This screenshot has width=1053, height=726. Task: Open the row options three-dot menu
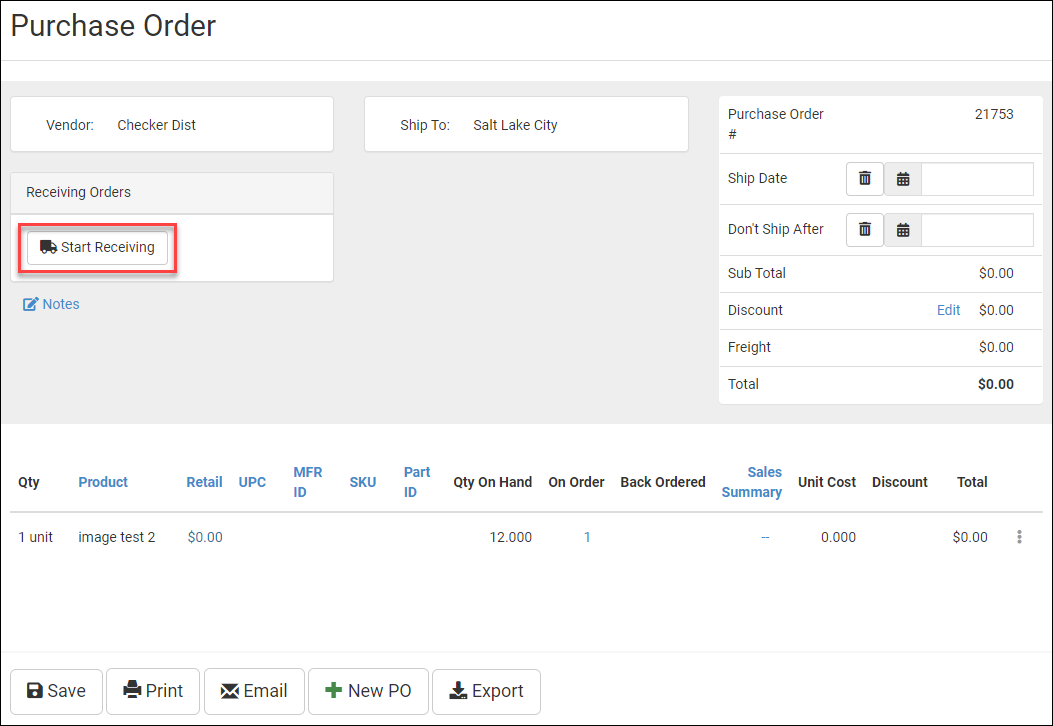click(1019, 537)
